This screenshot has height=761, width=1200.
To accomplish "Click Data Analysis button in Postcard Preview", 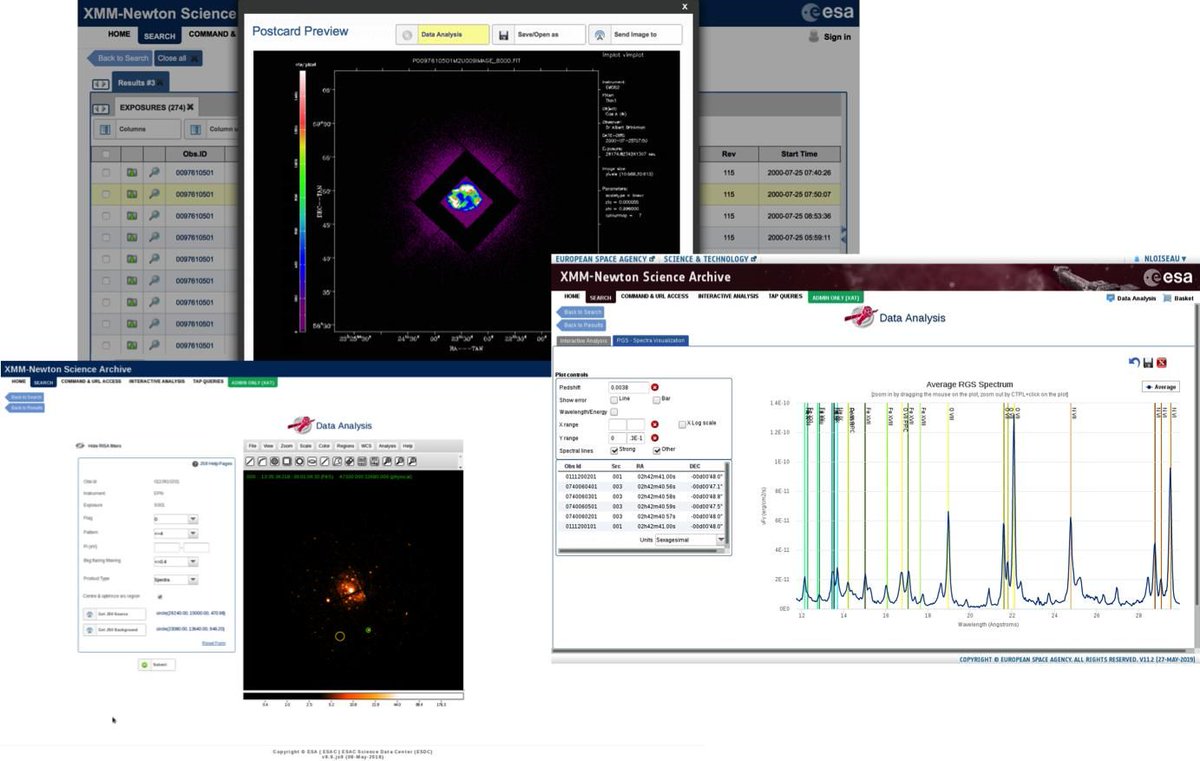I will [x=442, y=34].
